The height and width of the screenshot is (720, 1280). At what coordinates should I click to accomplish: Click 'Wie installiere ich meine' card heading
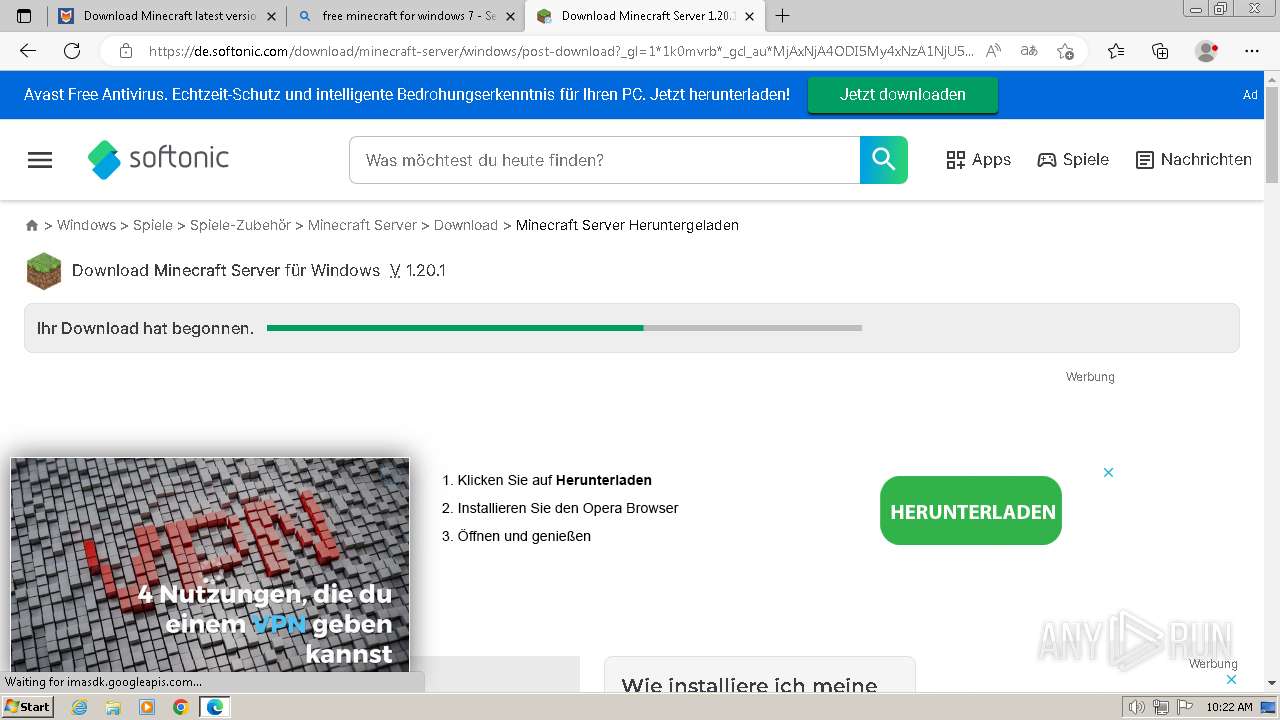(x=749, y=685)
